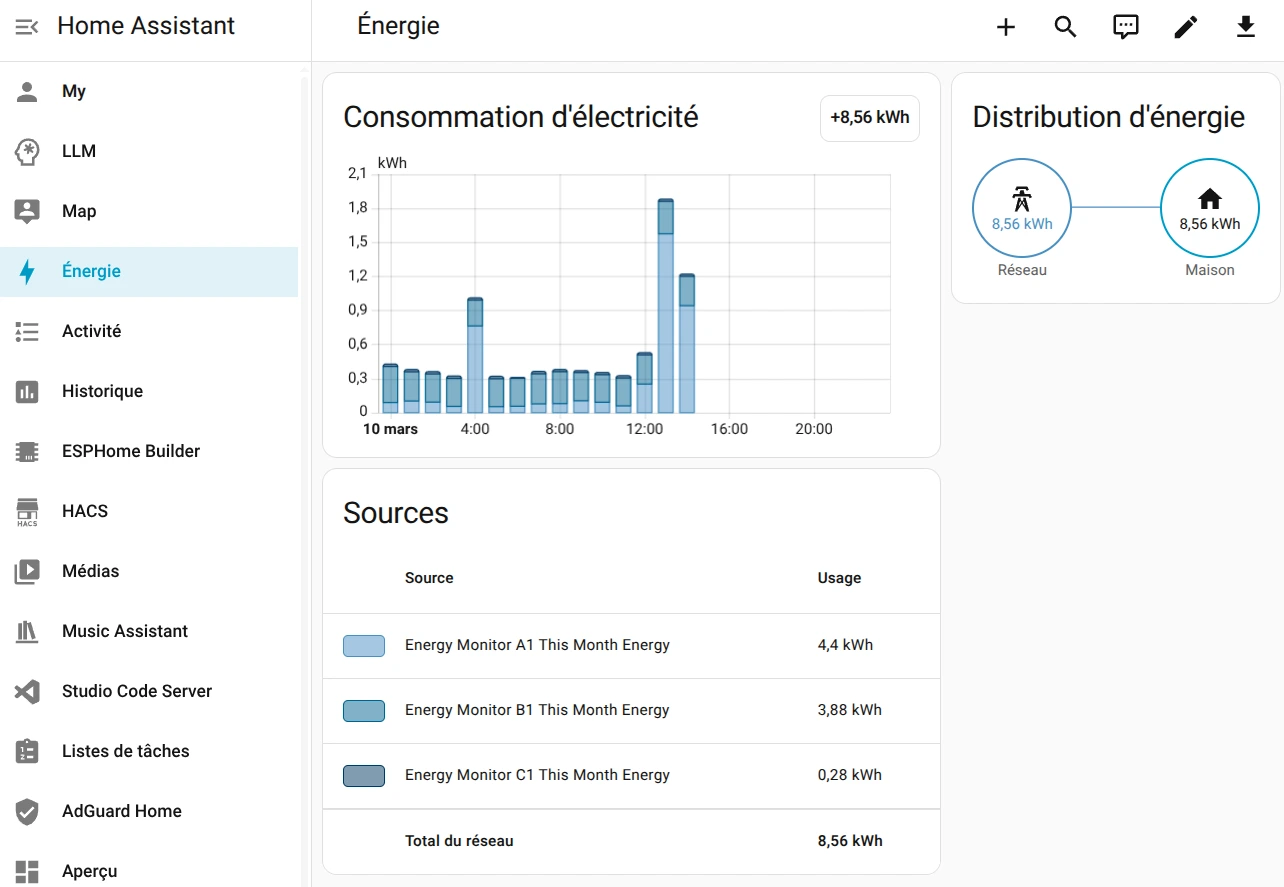Image resolution: width=1284 pixels, height=887 pixels.
Task: Open Energy Monitor A1 This Month Energy
Action: (x=537, y=645)
